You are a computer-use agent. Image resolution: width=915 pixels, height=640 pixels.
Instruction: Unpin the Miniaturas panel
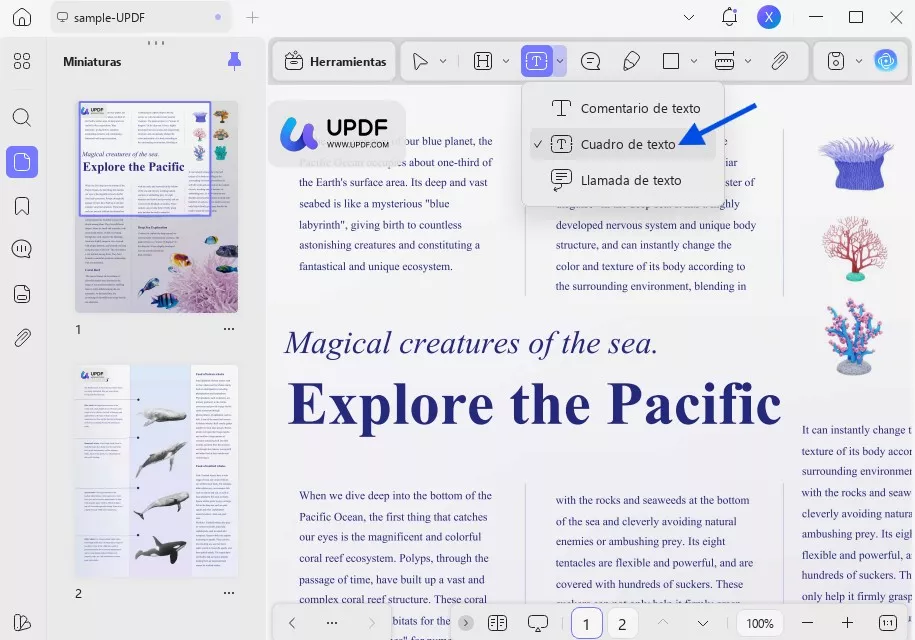click(x=234, y=61)
